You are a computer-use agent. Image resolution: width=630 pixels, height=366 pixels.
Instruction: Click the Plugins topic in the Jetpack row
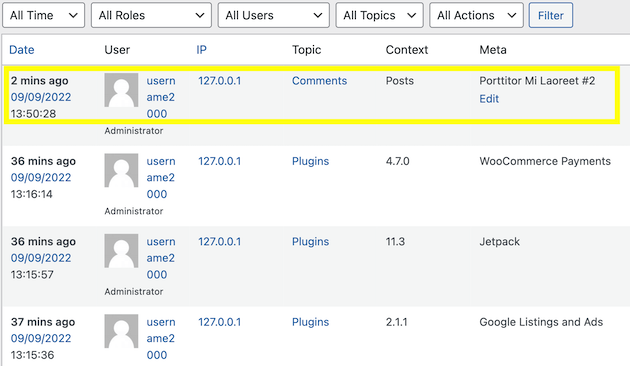pos(310,241)
